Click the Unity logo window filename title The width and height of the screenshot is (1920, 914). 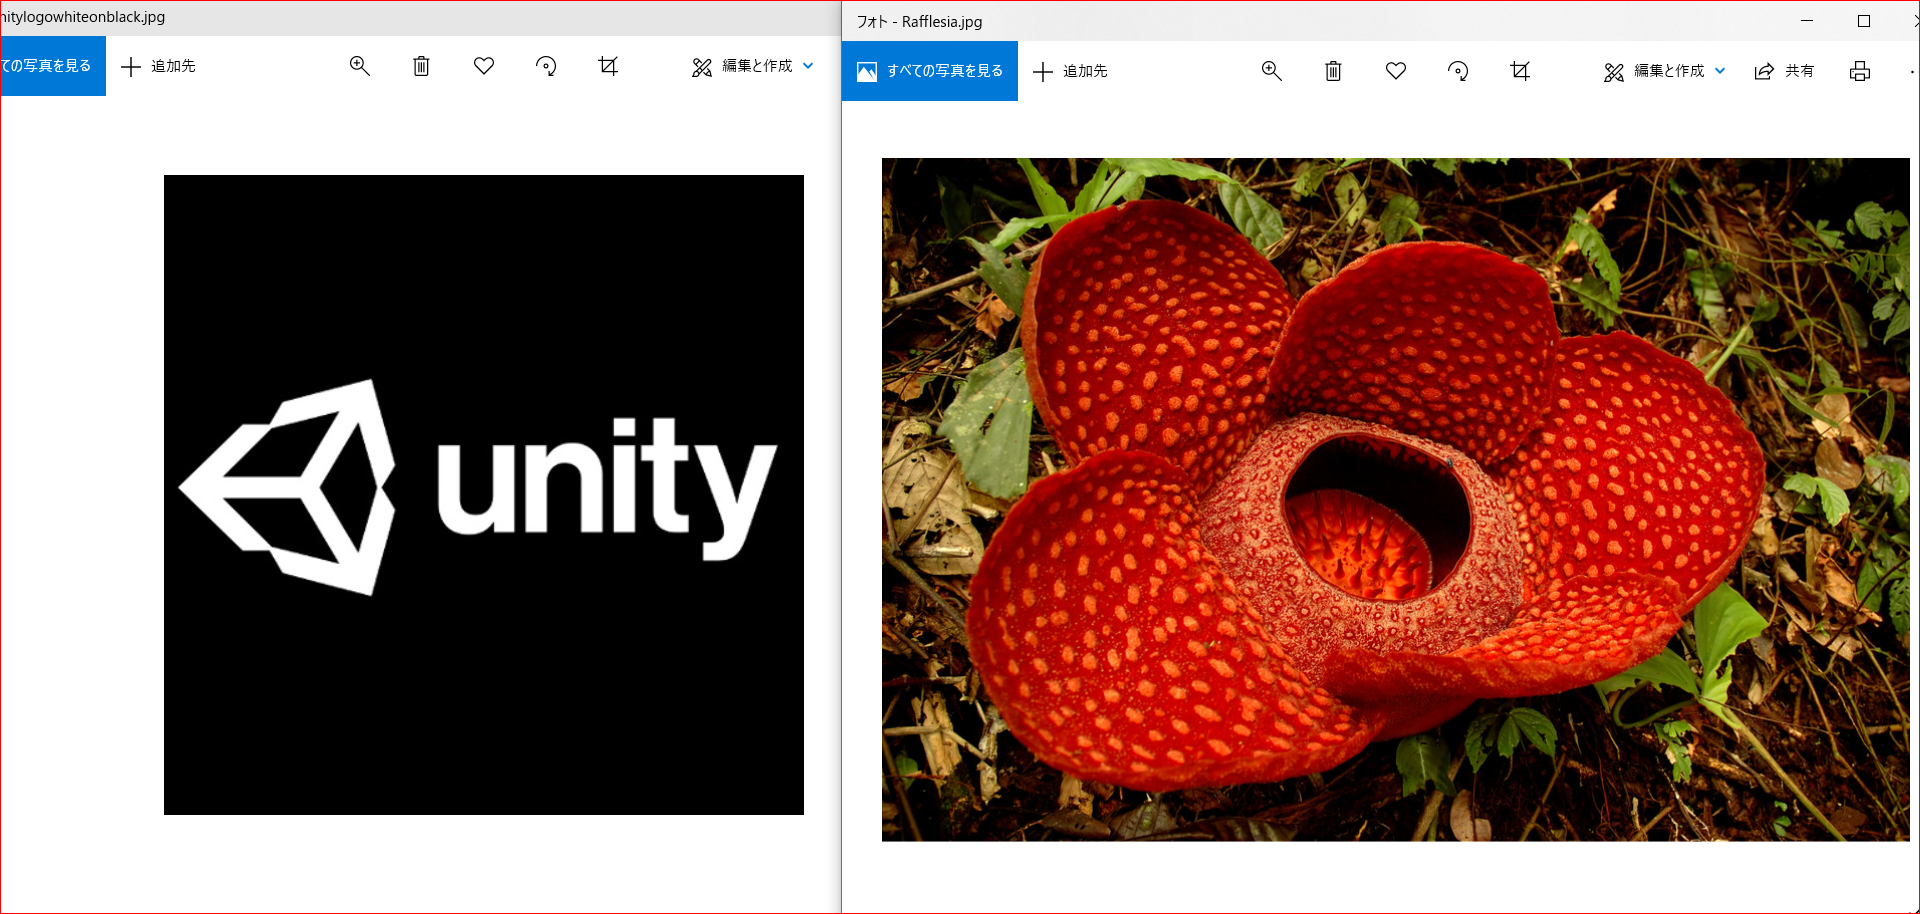point(83,17)
